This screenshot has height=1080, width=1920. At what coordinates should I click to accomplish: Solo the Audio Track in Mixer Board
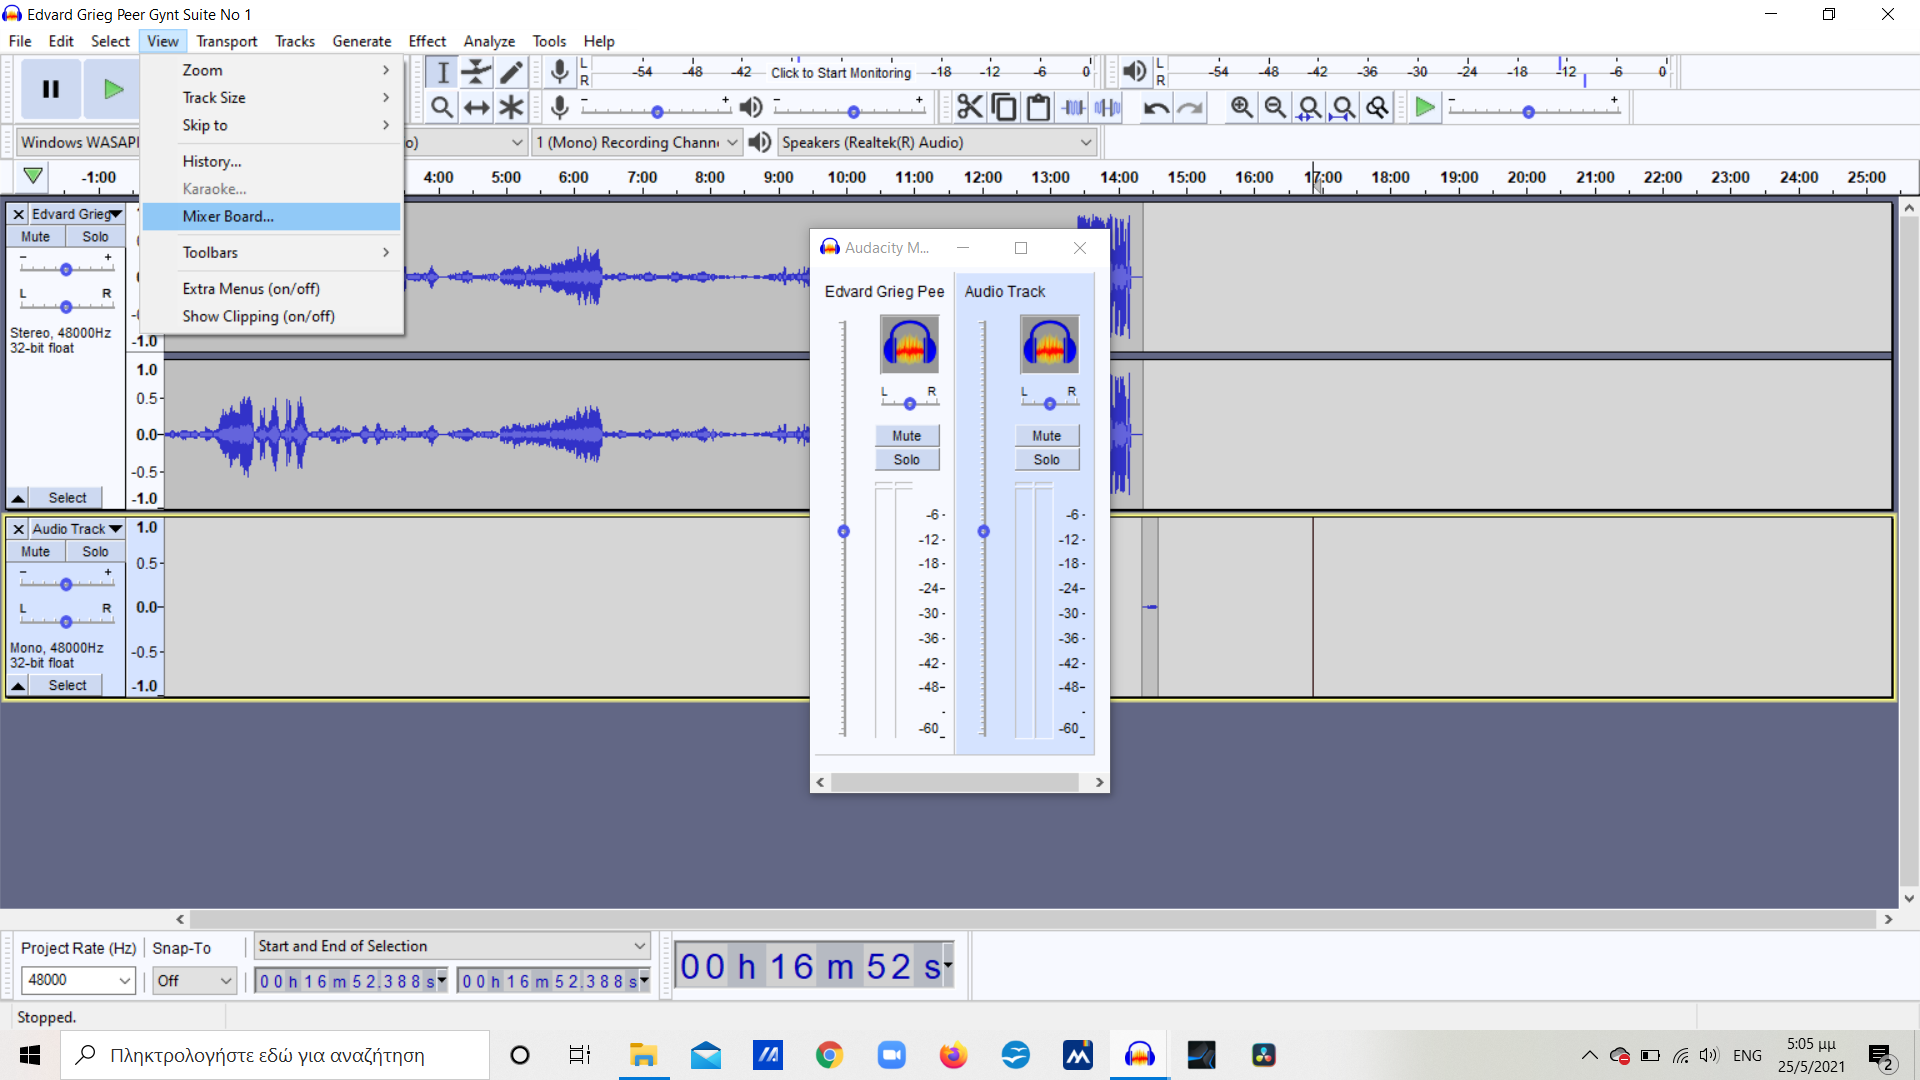(x=1046, y=460)
